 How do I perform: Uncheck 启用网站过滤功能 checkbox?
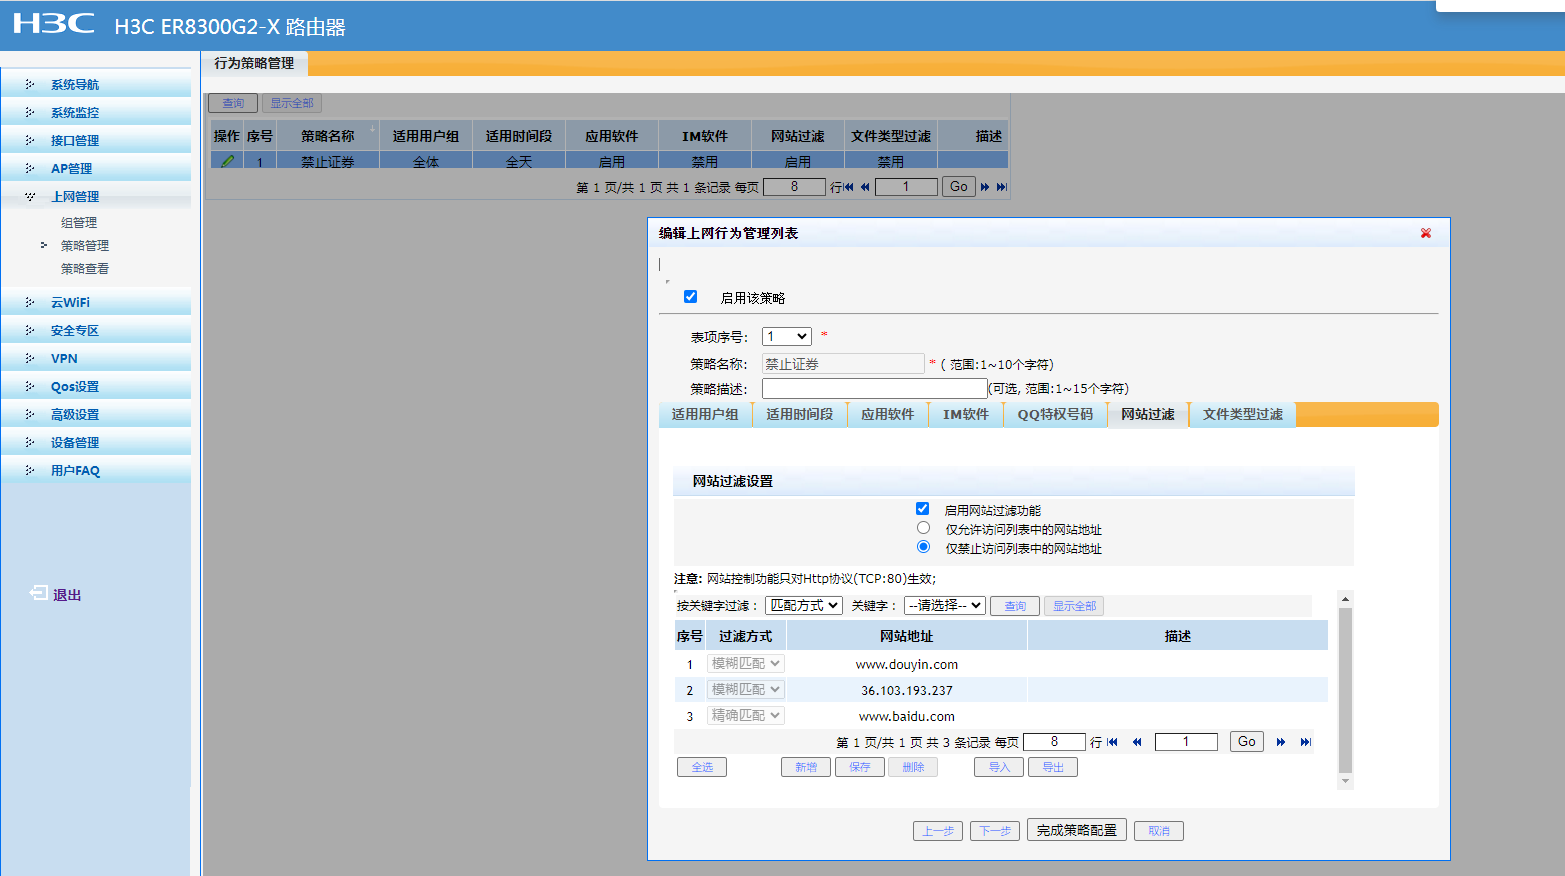pos(922,509)
